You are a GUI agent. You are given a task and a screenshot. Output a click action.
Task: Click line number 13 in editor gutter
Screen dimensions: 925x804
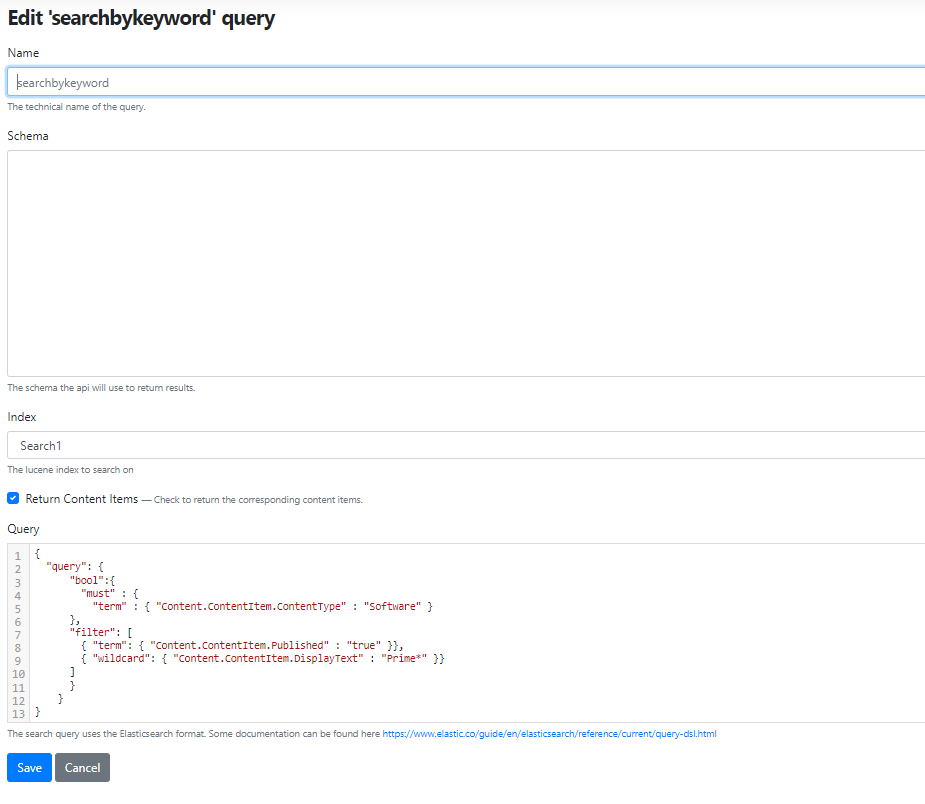tap(18, 714)
